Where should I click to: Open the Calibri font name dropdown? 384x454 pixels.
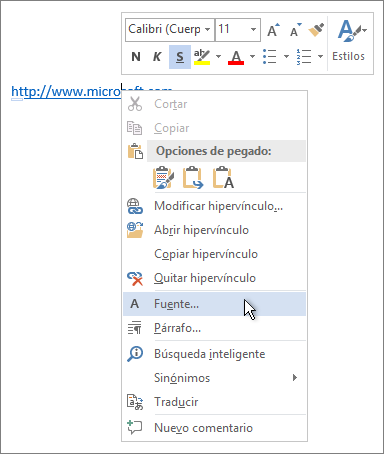coord(208,30)
